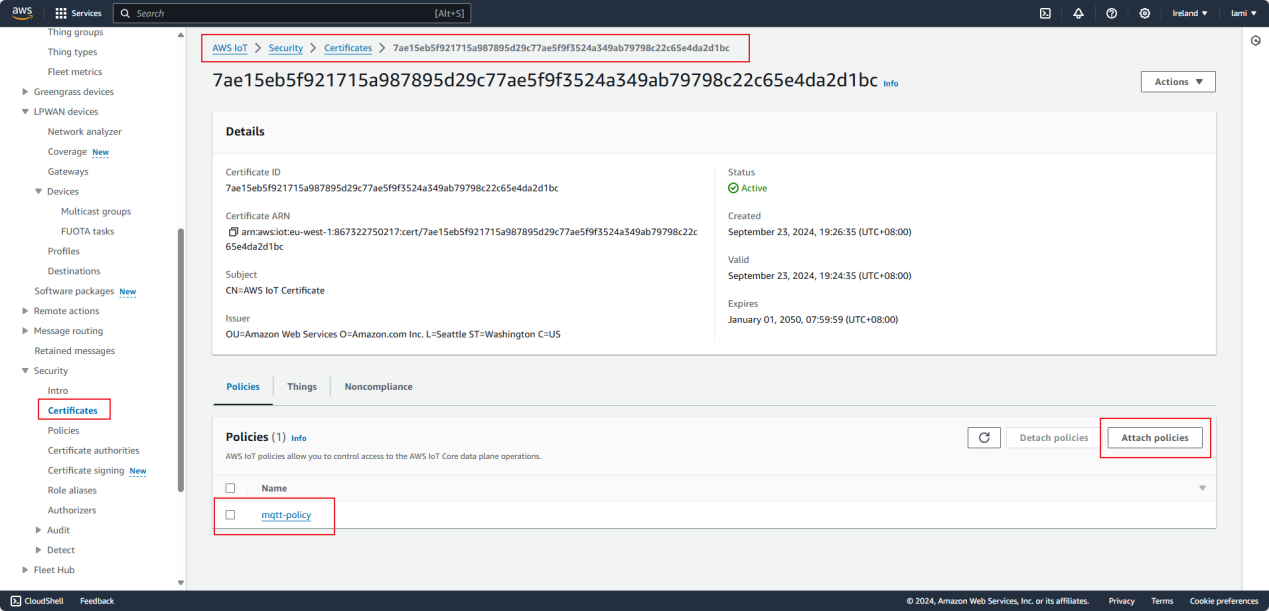The height and width of the screenshot is (611, 1269).
Task: Open Fleet metrics in sidebar
Action: tap(75, 72)
